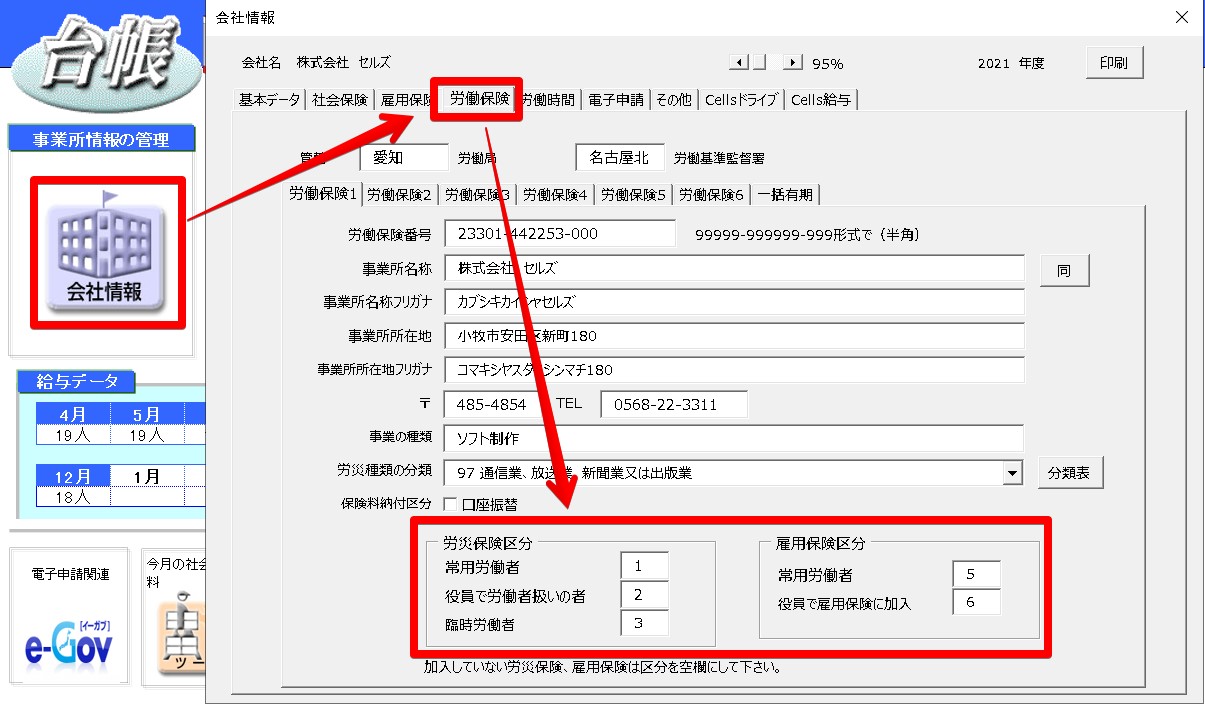The image size is (1205, 705).
Task: Click the 事業所名称フリガナ field
Action: (x=735, y=302)
